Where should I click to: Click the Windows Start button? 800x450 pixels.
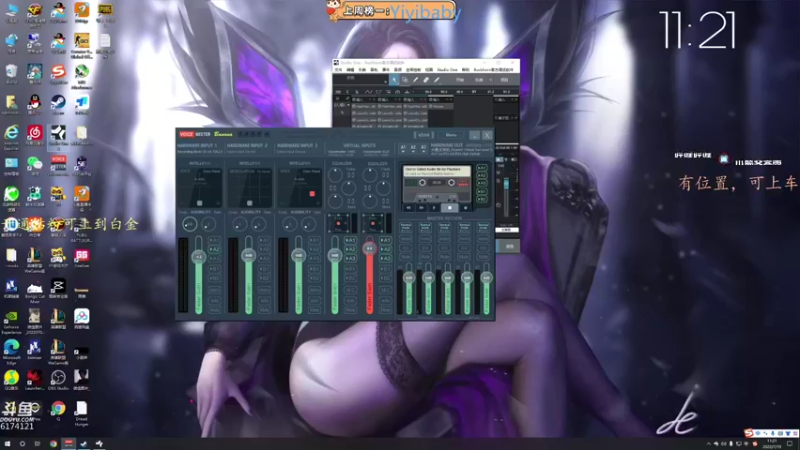[x=7, y=444]
